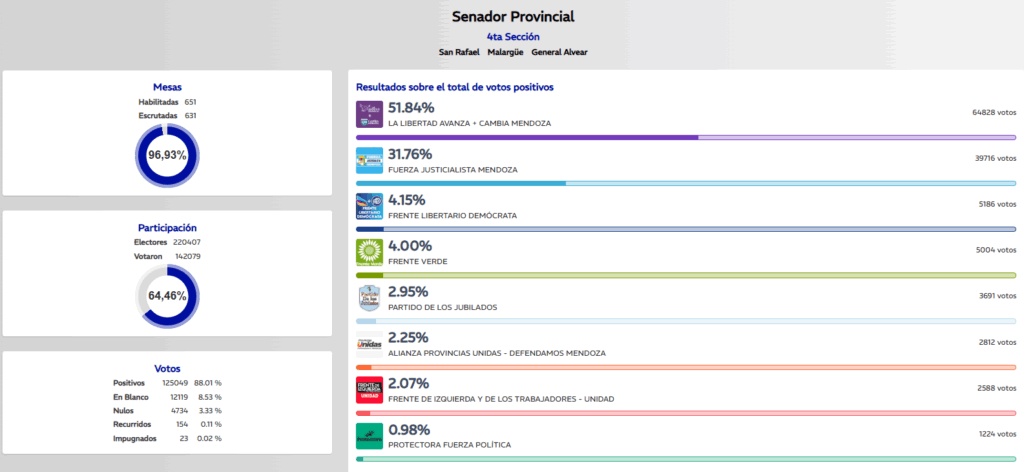Click Frente Libertario Demócrata party logo

pyautogui.click(x=370, y=206)
